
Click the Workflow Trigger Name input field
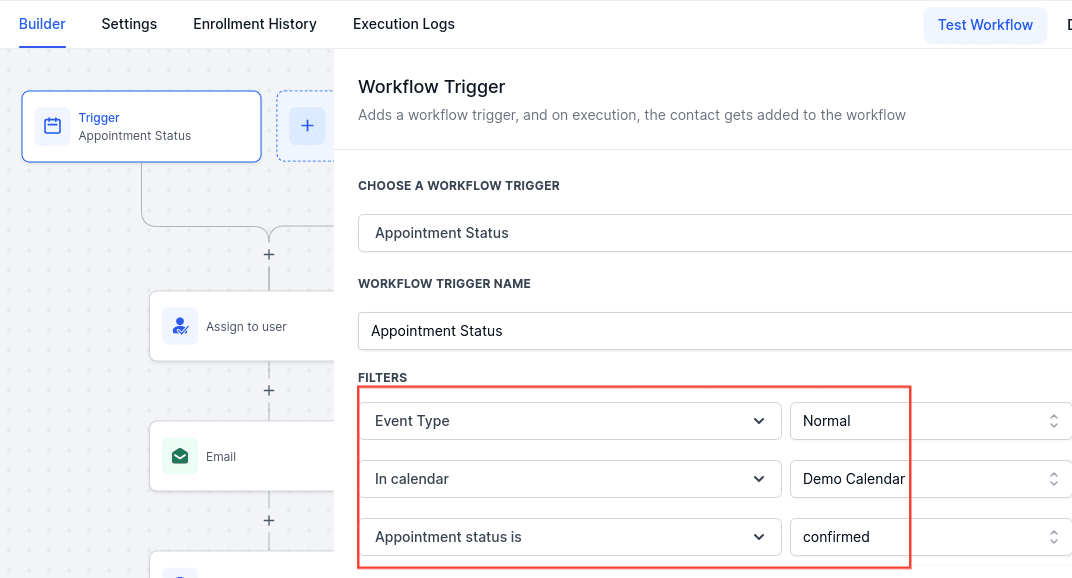tap(715, 331)
